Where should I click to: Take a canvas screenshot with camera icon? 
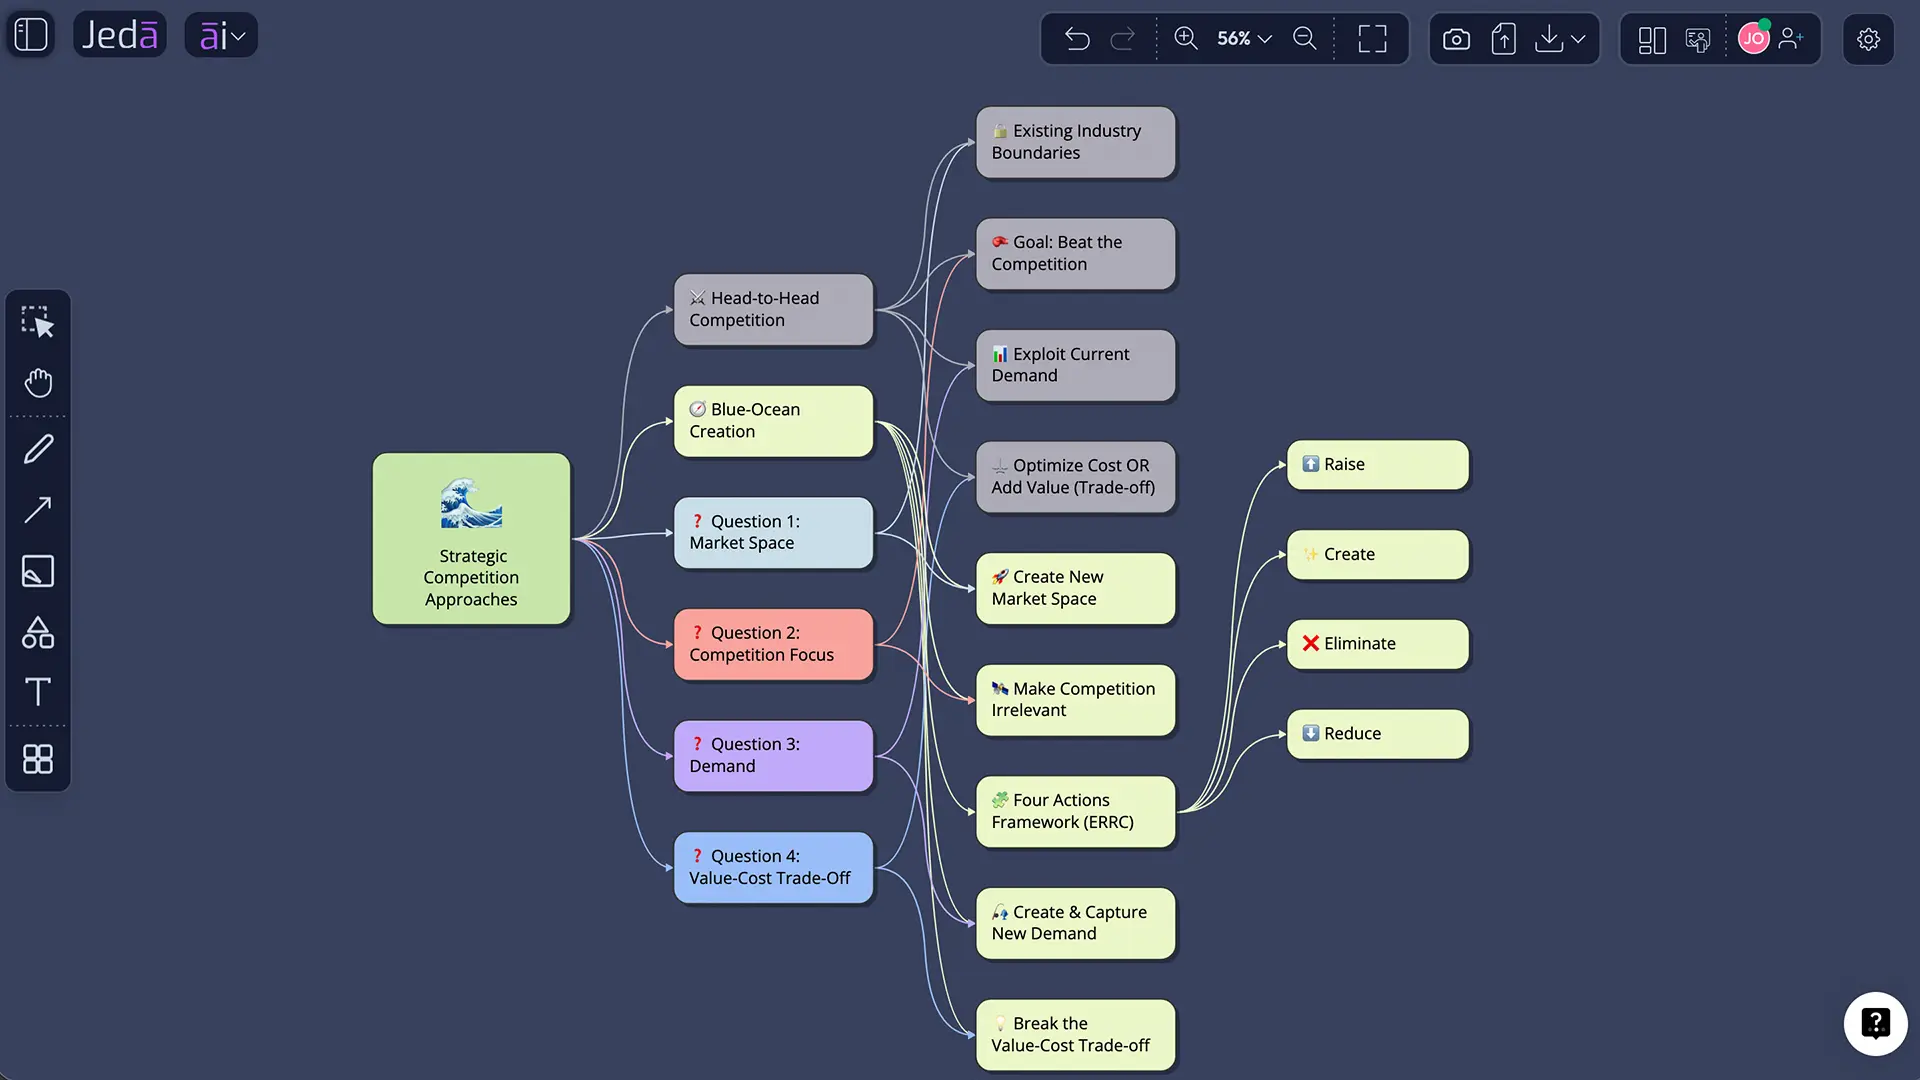[1457, 39]
